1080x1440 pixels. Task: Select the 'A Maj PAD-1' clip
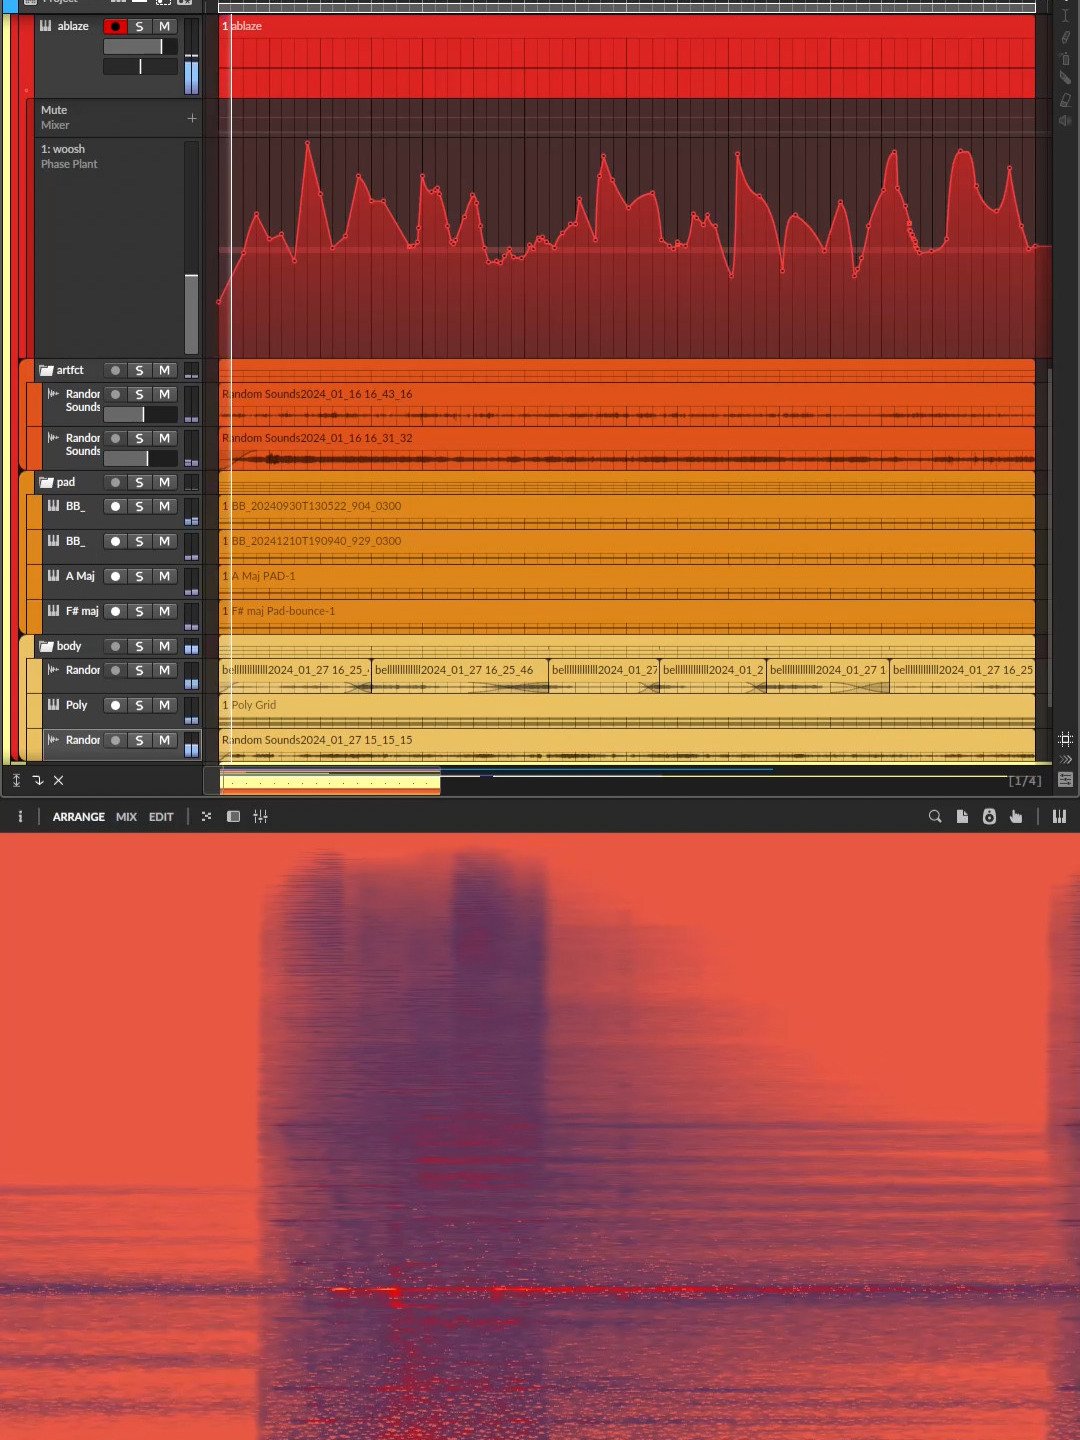click(627, 582)
